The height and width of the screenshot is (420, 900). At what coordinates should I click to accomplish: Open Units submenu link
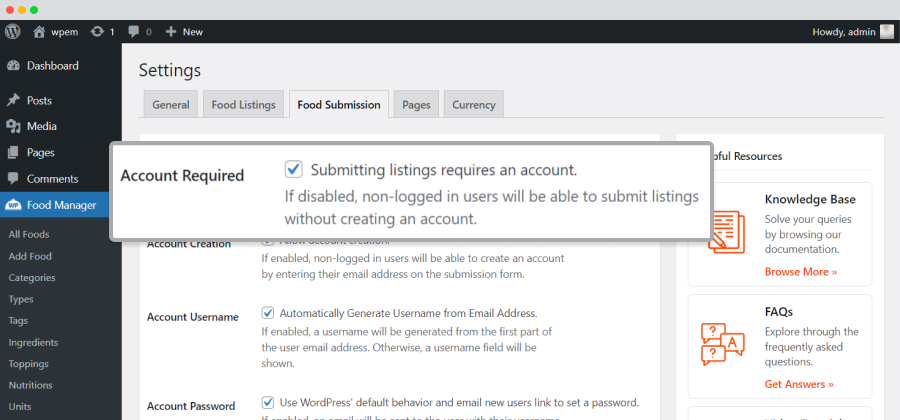20,406
